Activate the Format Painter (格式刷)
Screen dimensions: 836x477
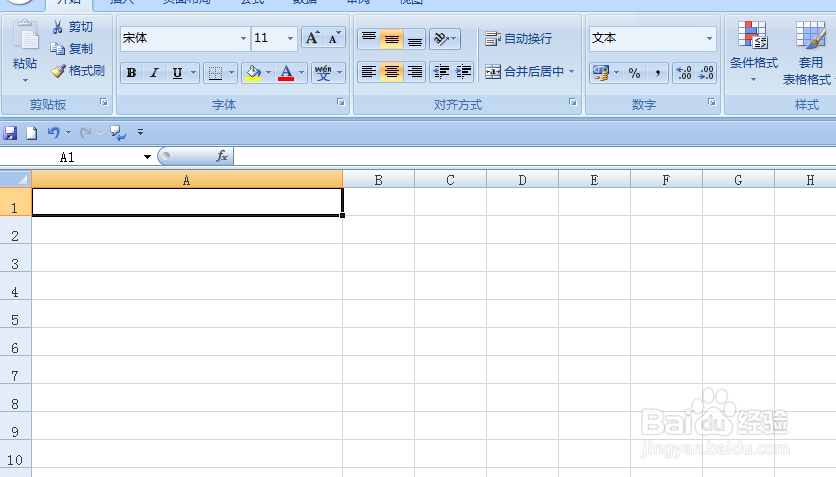pyautogui.click(x=78, y=70)
